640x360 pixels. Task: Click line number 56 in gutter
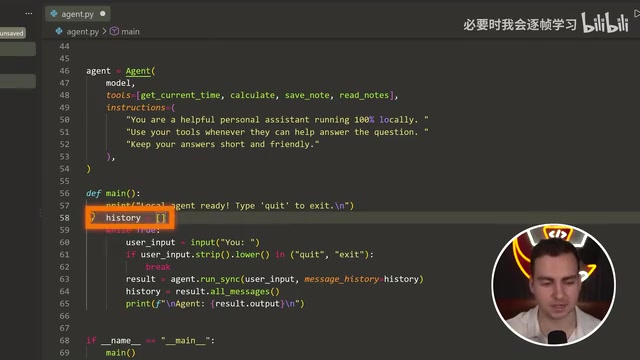pos(64,193)
